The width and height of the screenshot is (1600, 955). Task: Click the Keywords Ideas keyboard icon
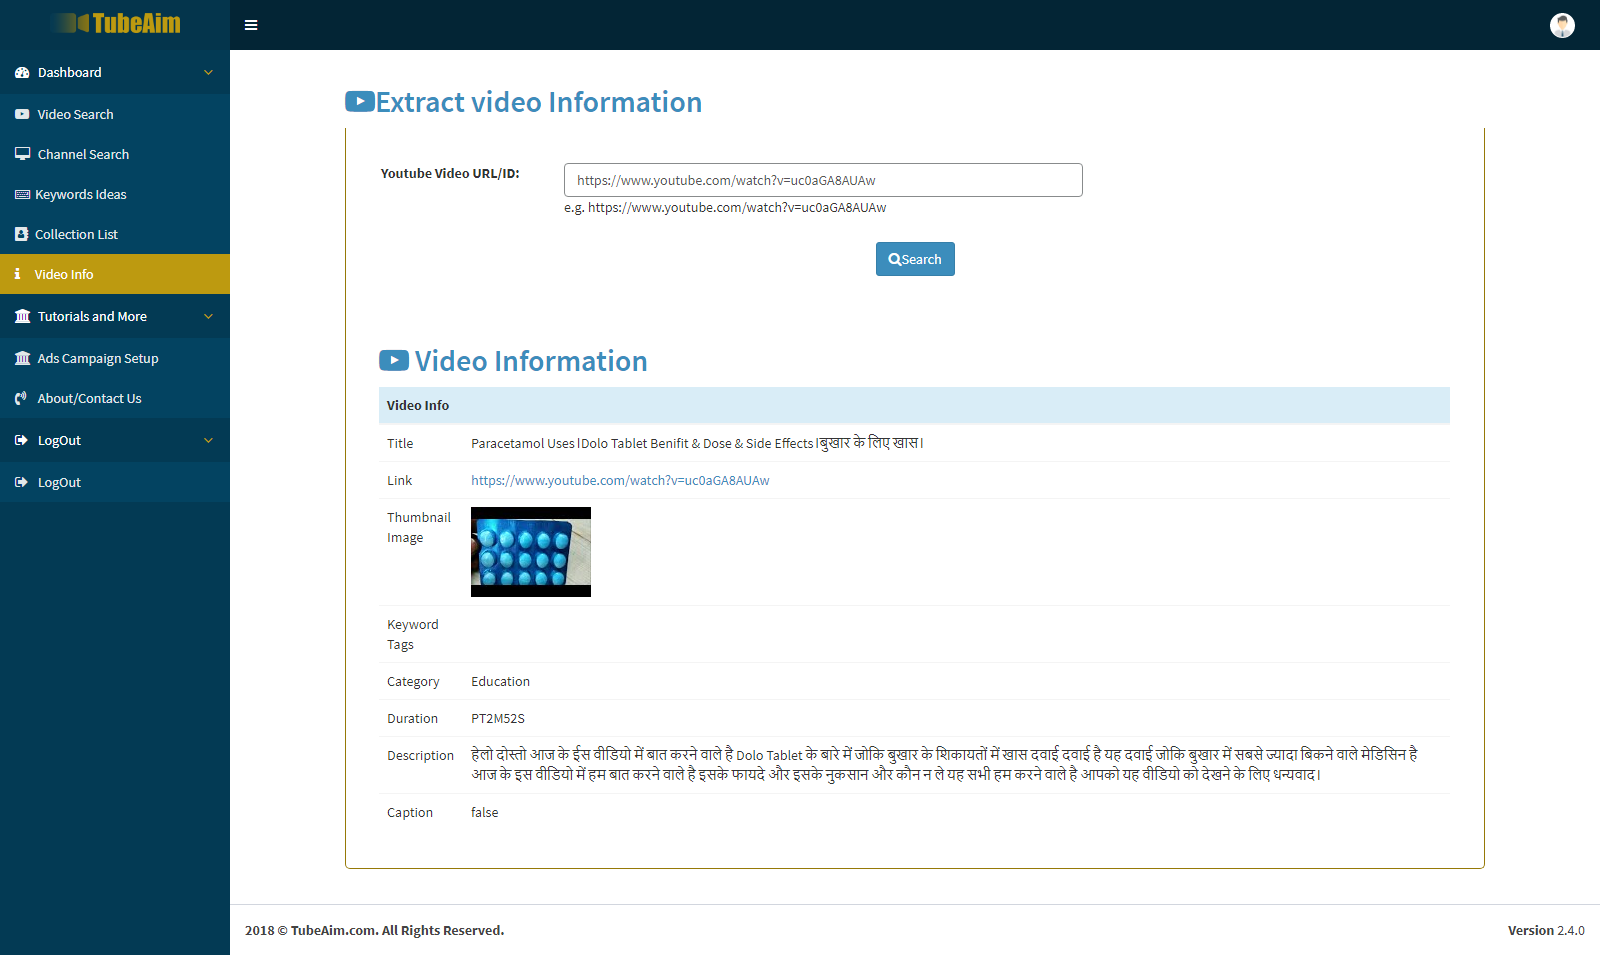(22, 194)
